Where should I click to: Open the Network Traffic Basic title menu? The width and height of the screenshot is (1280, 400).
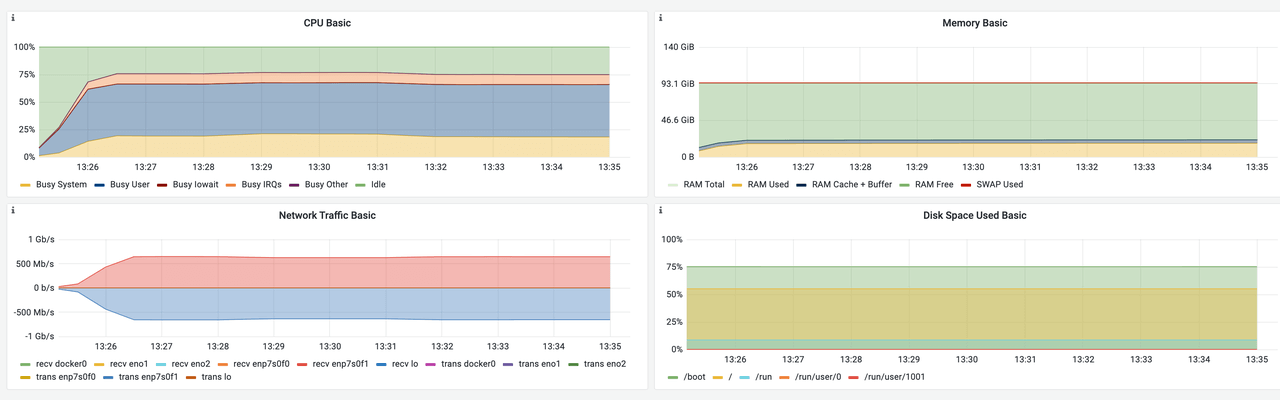(x=327, y=215)
